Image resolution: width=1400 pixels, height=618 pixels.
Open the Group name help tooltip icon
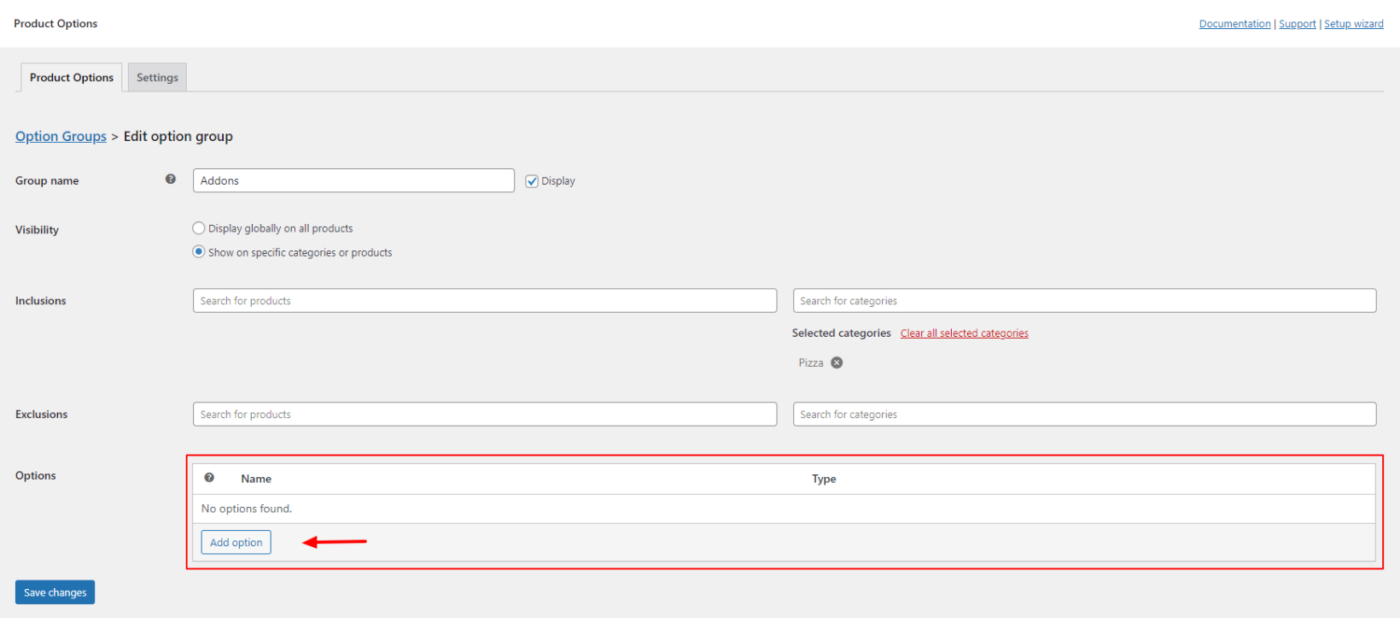pos(170,179)
